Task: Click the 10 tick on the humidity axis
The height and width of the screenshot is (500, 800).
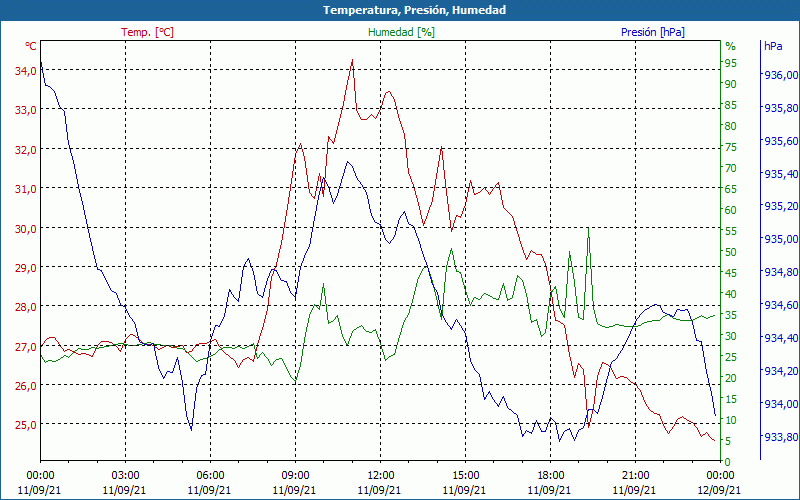Action: pyautogui.click(x=731, y=420)
